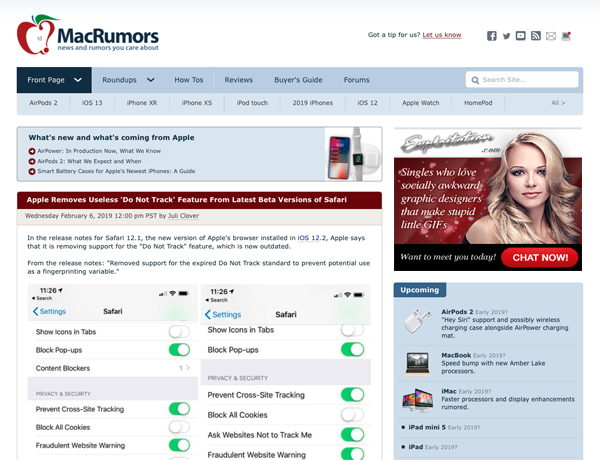Image resolution: width=600 pixels, height=460 pixels.
Task: Tap the back chevron beside Settings in right screenshot
Action: pyautogui.click(x=208, y=315)
